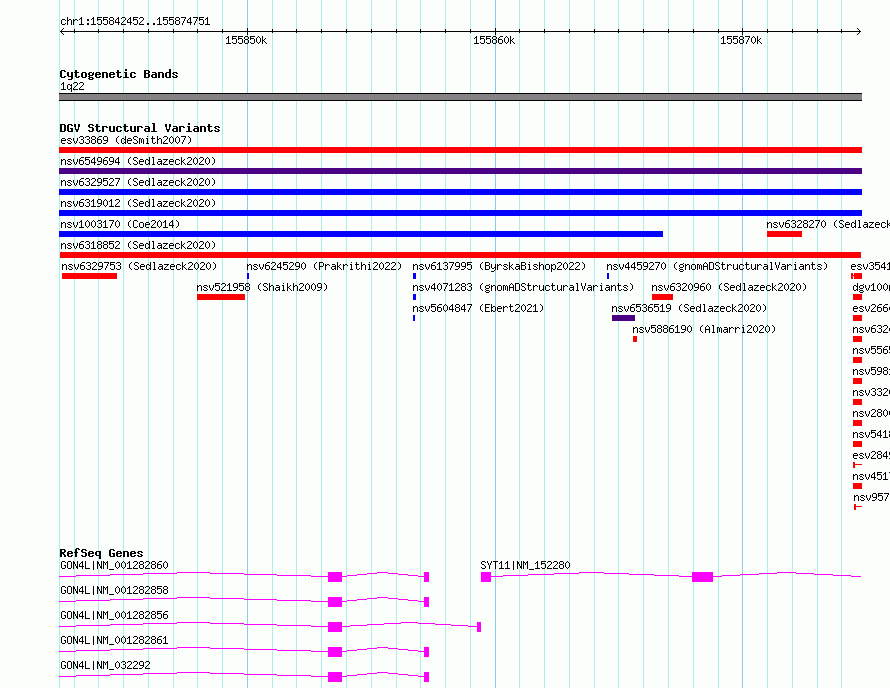Viewport: 890px width, 688px height.
Task: Click the blue nsv1003170 variant bar
Action: 361,234
